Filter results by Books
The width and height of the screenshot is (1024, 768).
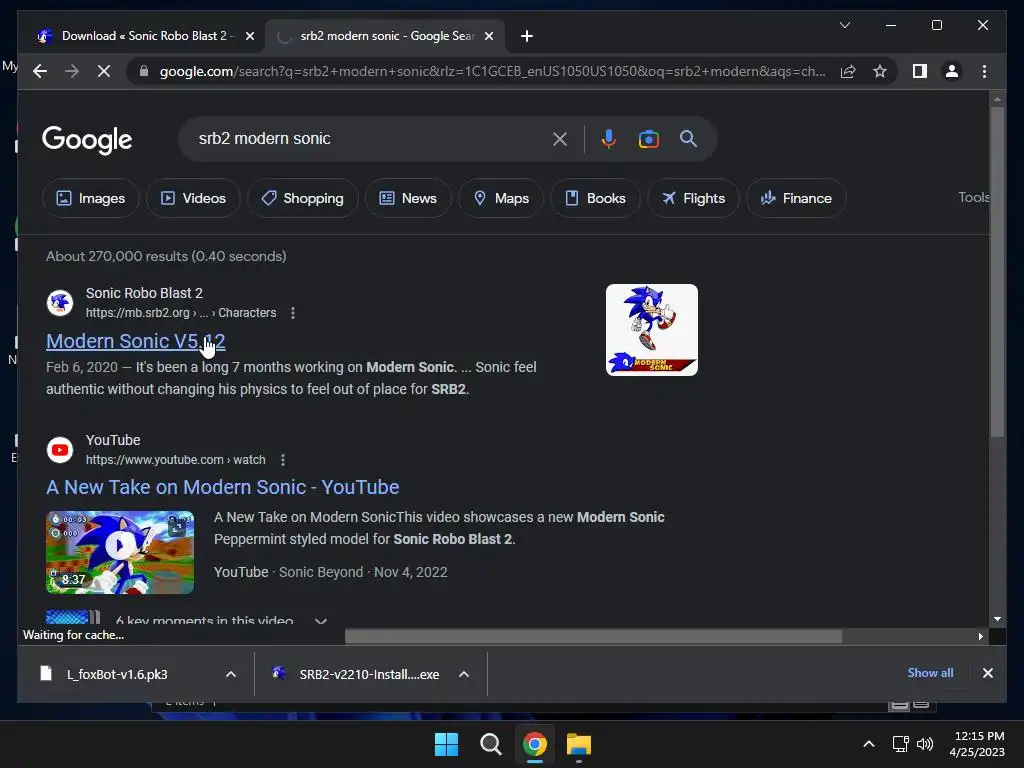coord(595,198)
